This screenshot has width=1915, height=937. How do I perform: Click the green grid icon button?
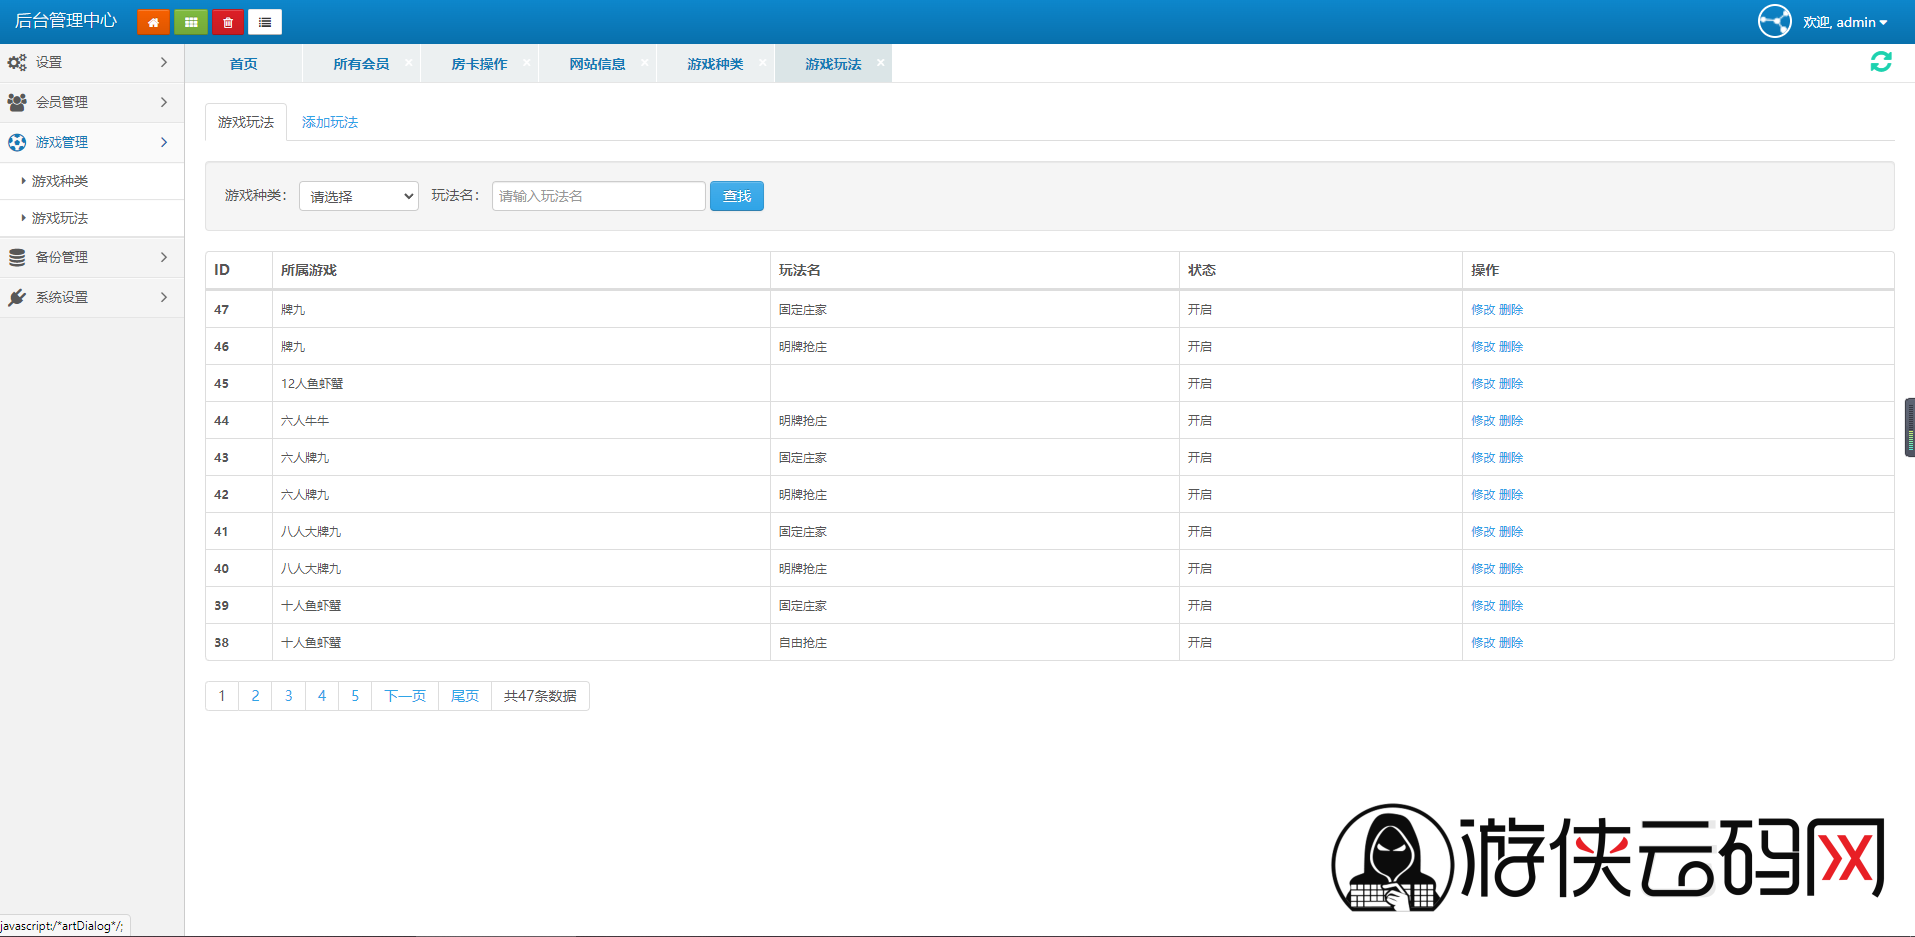pos(191,22)
